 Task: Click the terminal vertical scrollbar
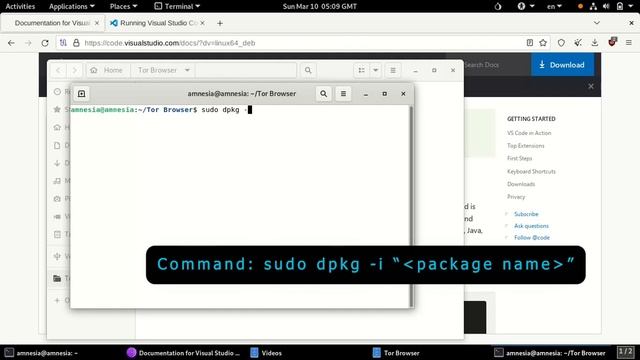click(x=411, y=206)
